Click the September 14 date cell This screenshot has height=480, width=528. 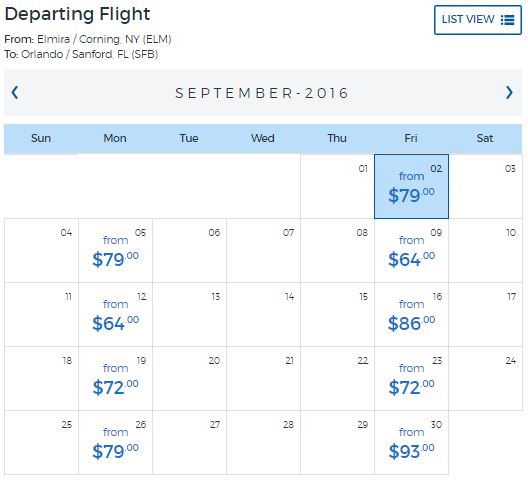pyautogui.click(x=263, y=315)
